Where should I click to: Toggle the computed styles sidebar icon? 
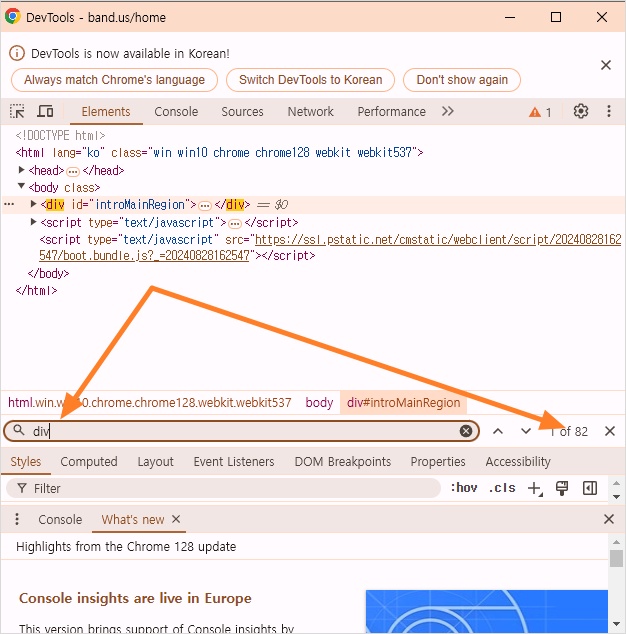tap(590, 488)
